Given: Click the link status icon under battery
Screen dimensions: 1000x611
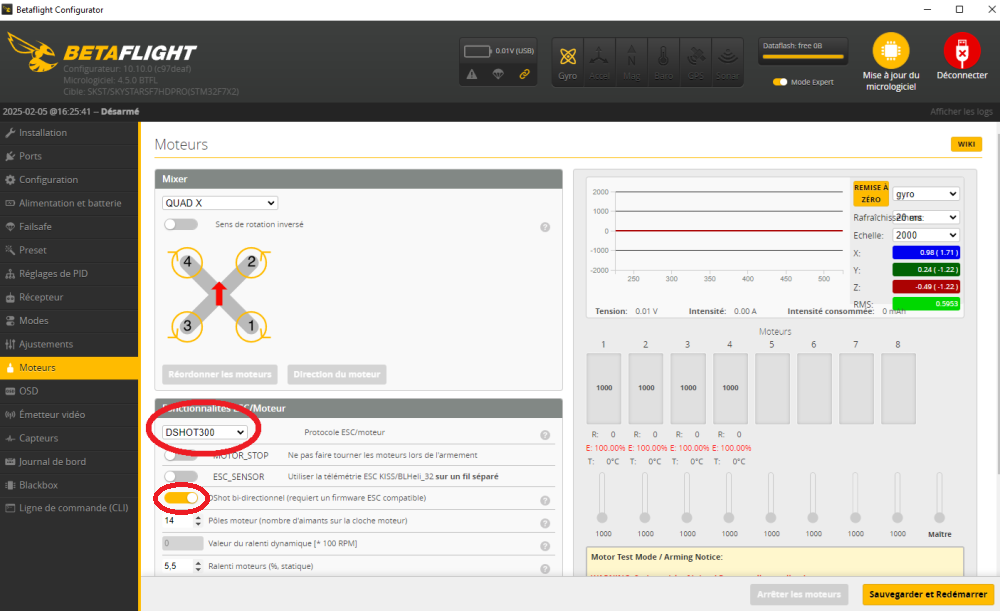Looking at the screenshot, I should click(524, 74).
